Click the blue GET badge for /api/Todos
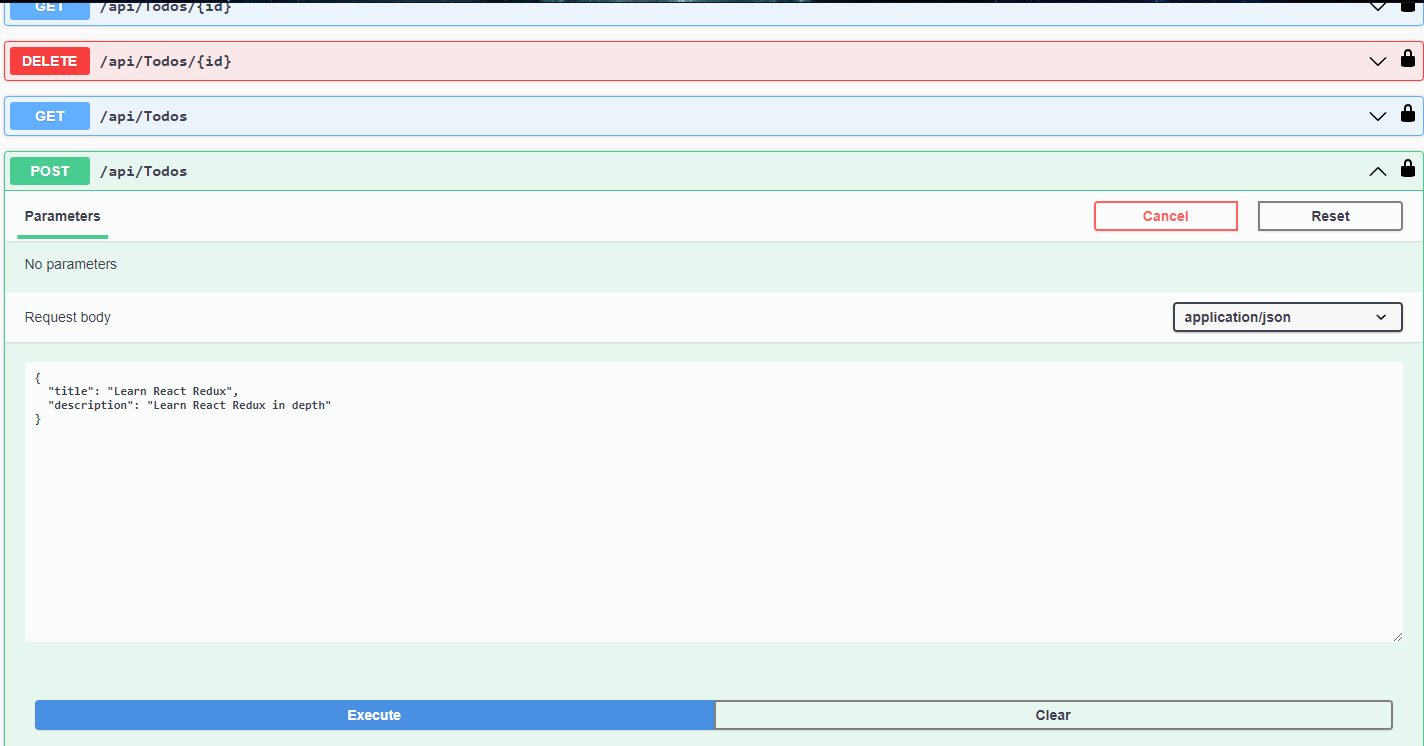This screenshot has width=1424, height=746. click(50, 116)
